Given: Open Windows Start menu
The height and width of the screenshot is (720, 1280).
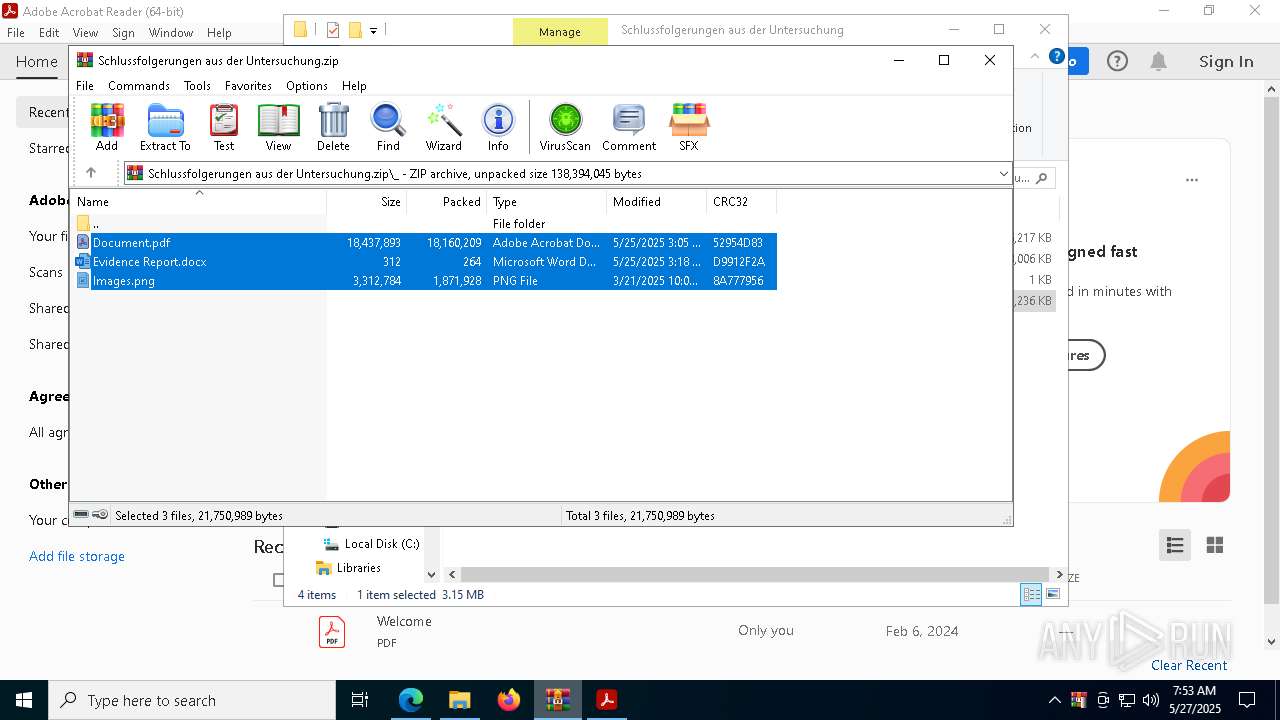Looking at the screenshot, I should coord(23,700).
